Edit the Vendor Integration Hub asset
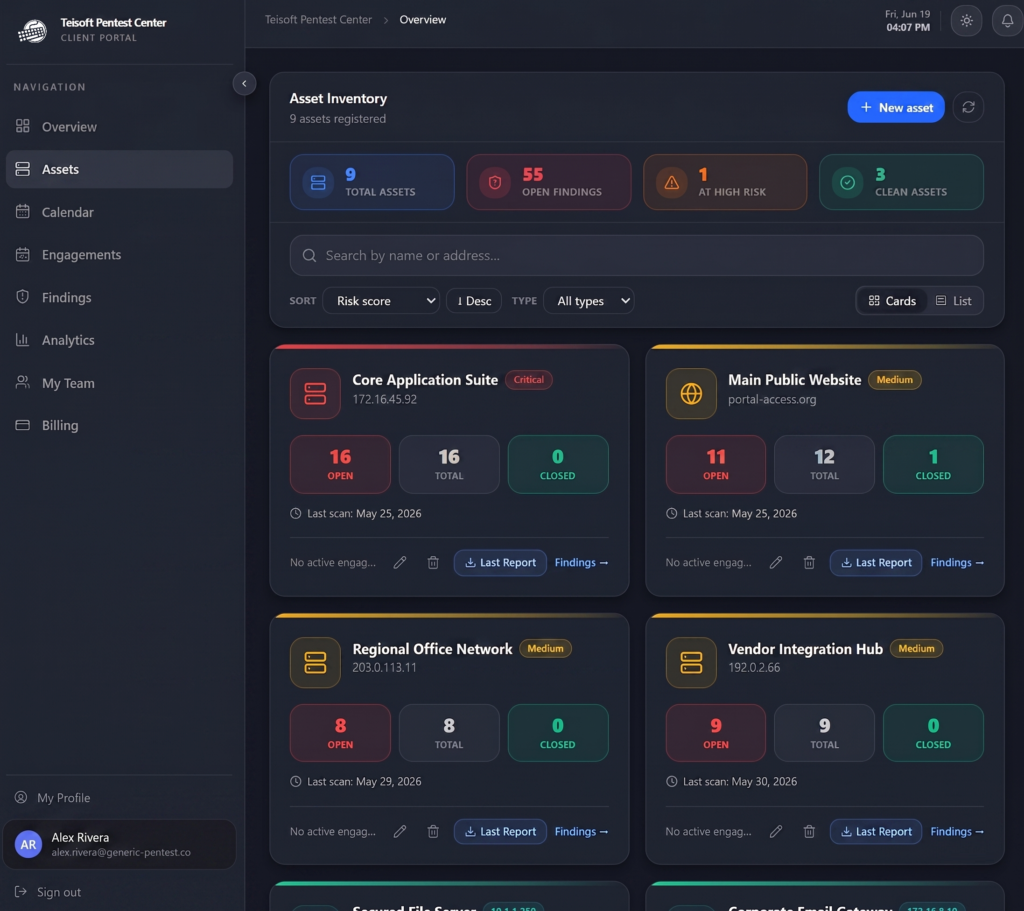Viewport: 1024px width, 911px height. 776,831
